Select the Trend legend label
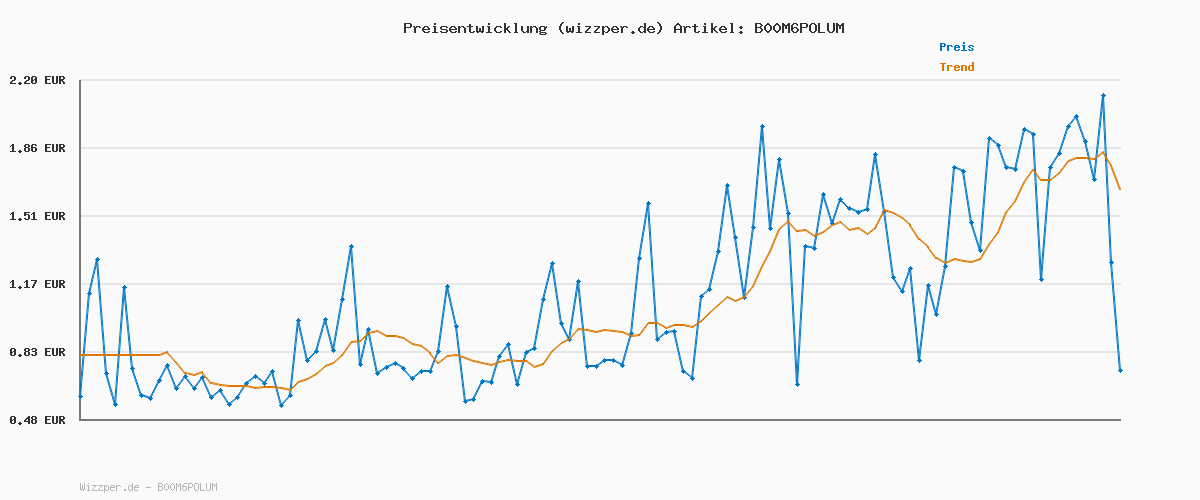The width and height of the screenshot is (1200, 500). click(x=956, y=67)
